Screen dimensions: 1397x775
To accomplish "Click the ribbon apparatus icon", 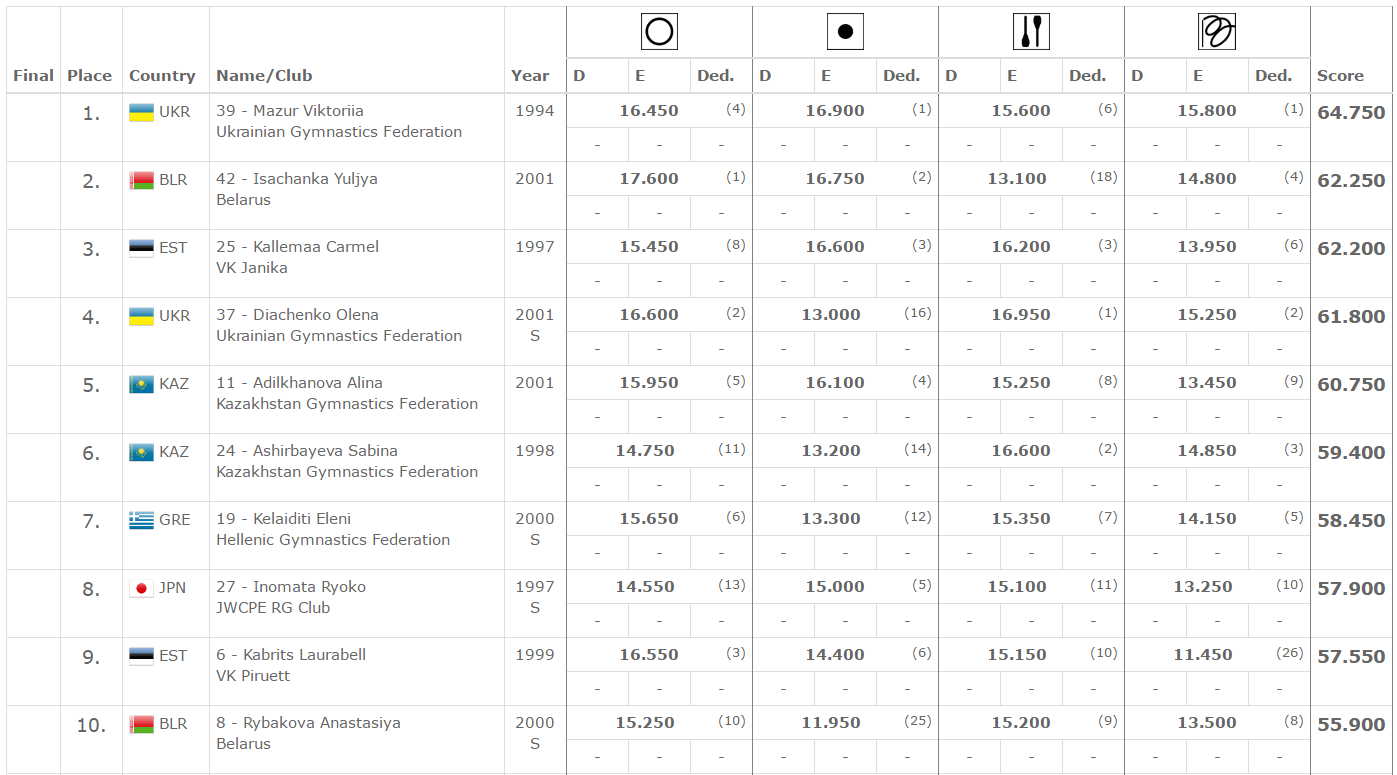I will pyautogui.click(x=1217, y=32).
